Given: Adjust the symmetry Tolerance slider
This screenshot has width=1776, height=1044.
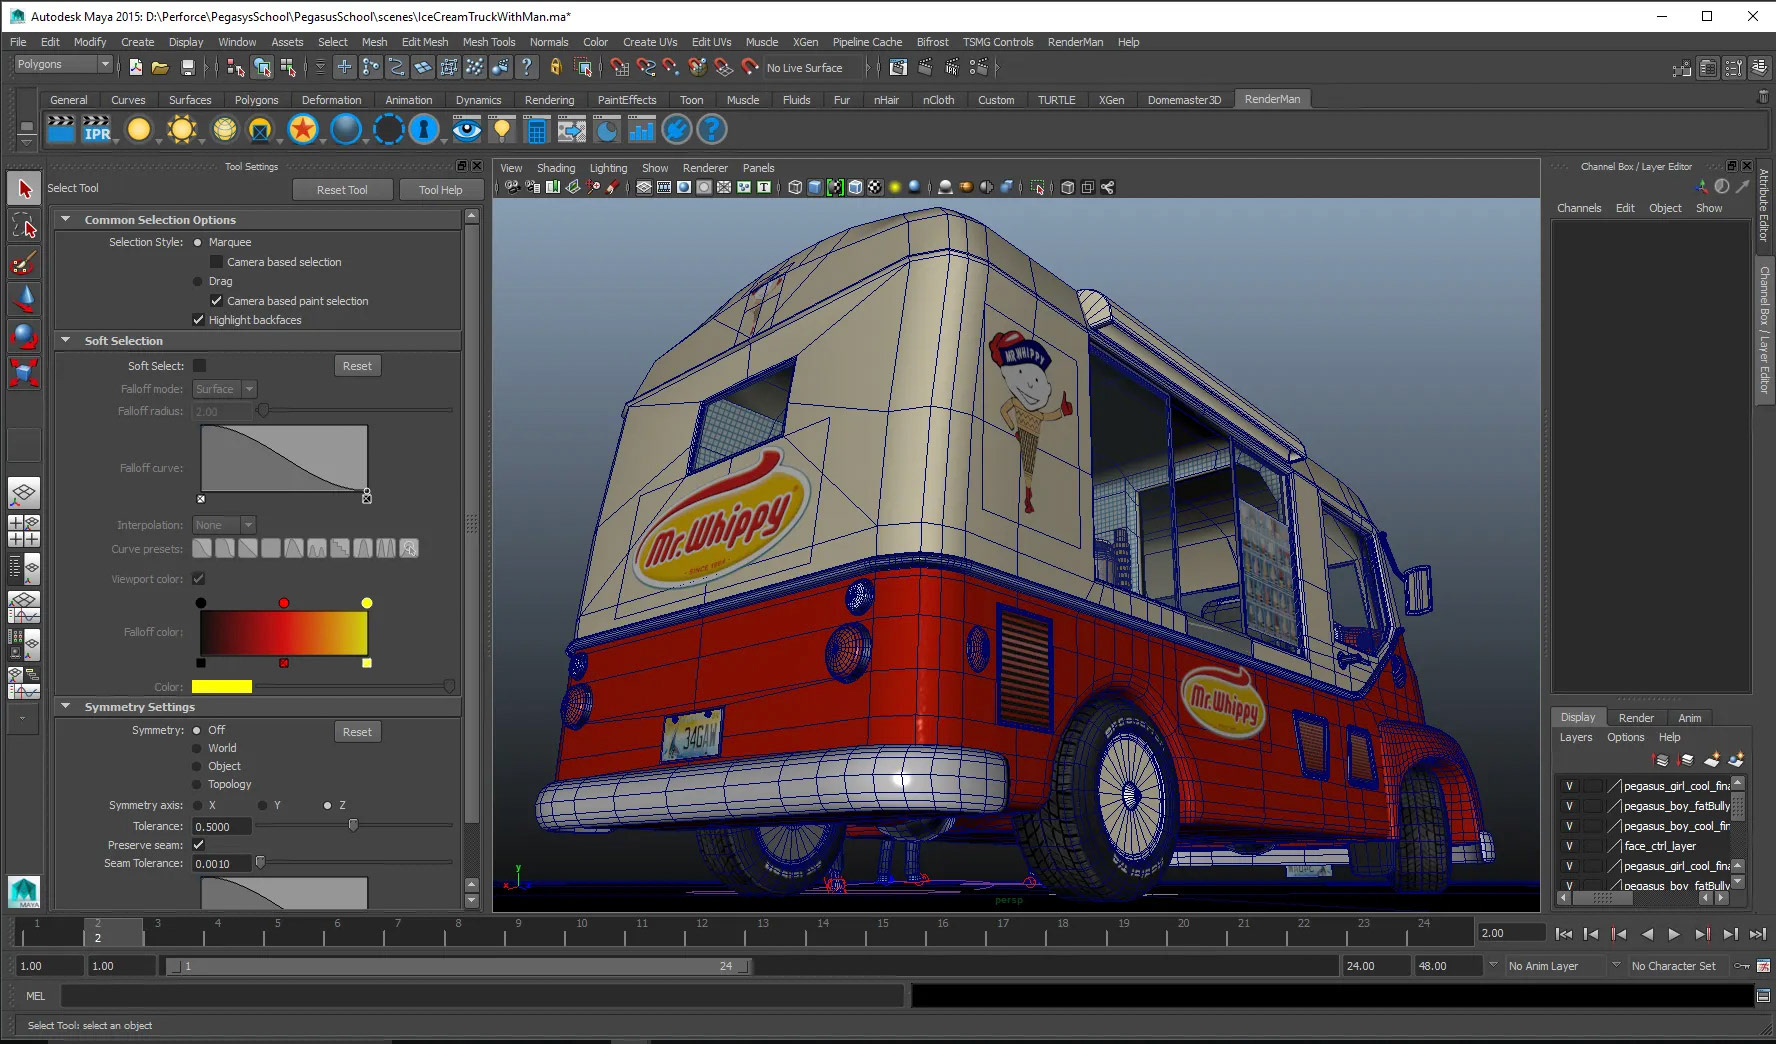Looking at the screenshot, I should tap(353, 826).
